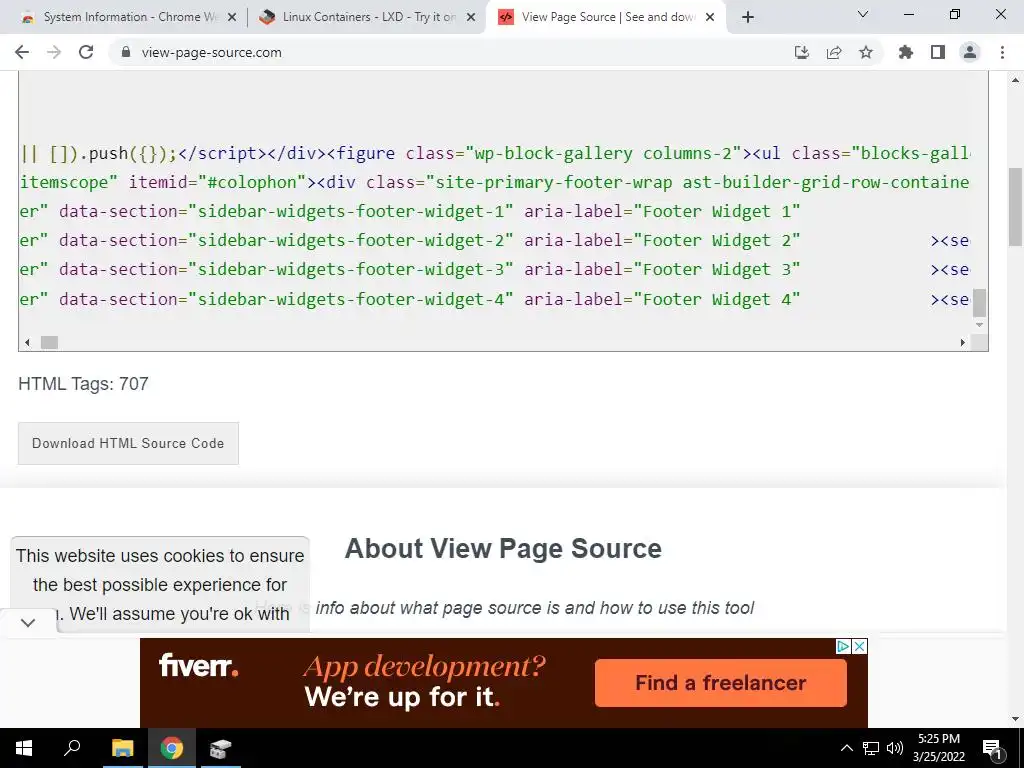Click the HTML Tags: 707 text
Screen dimensions: 1024x768
pos(84,384)
